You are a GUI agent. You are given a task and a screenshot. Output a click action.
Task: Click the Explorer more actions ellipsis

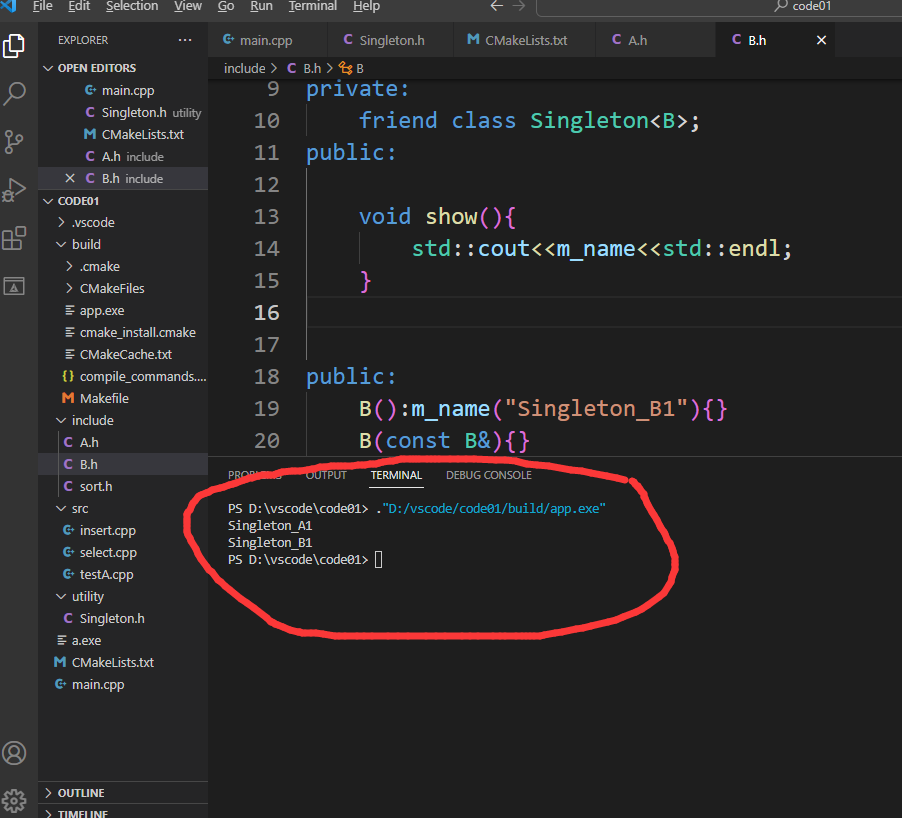(185, 40)
